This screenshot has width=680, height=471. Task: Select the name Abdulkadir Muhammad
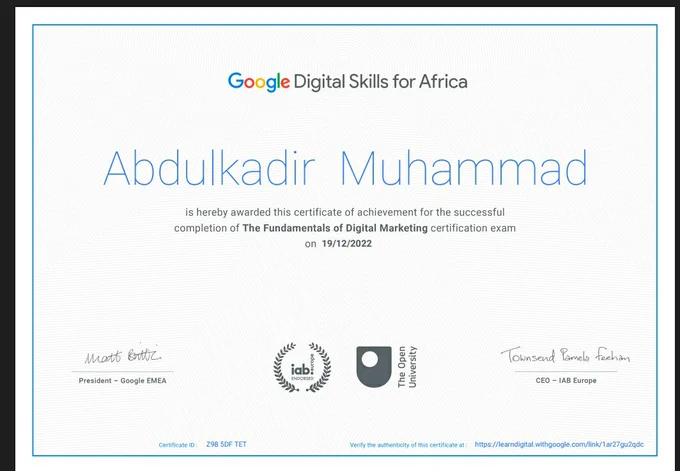coord(345,169)
